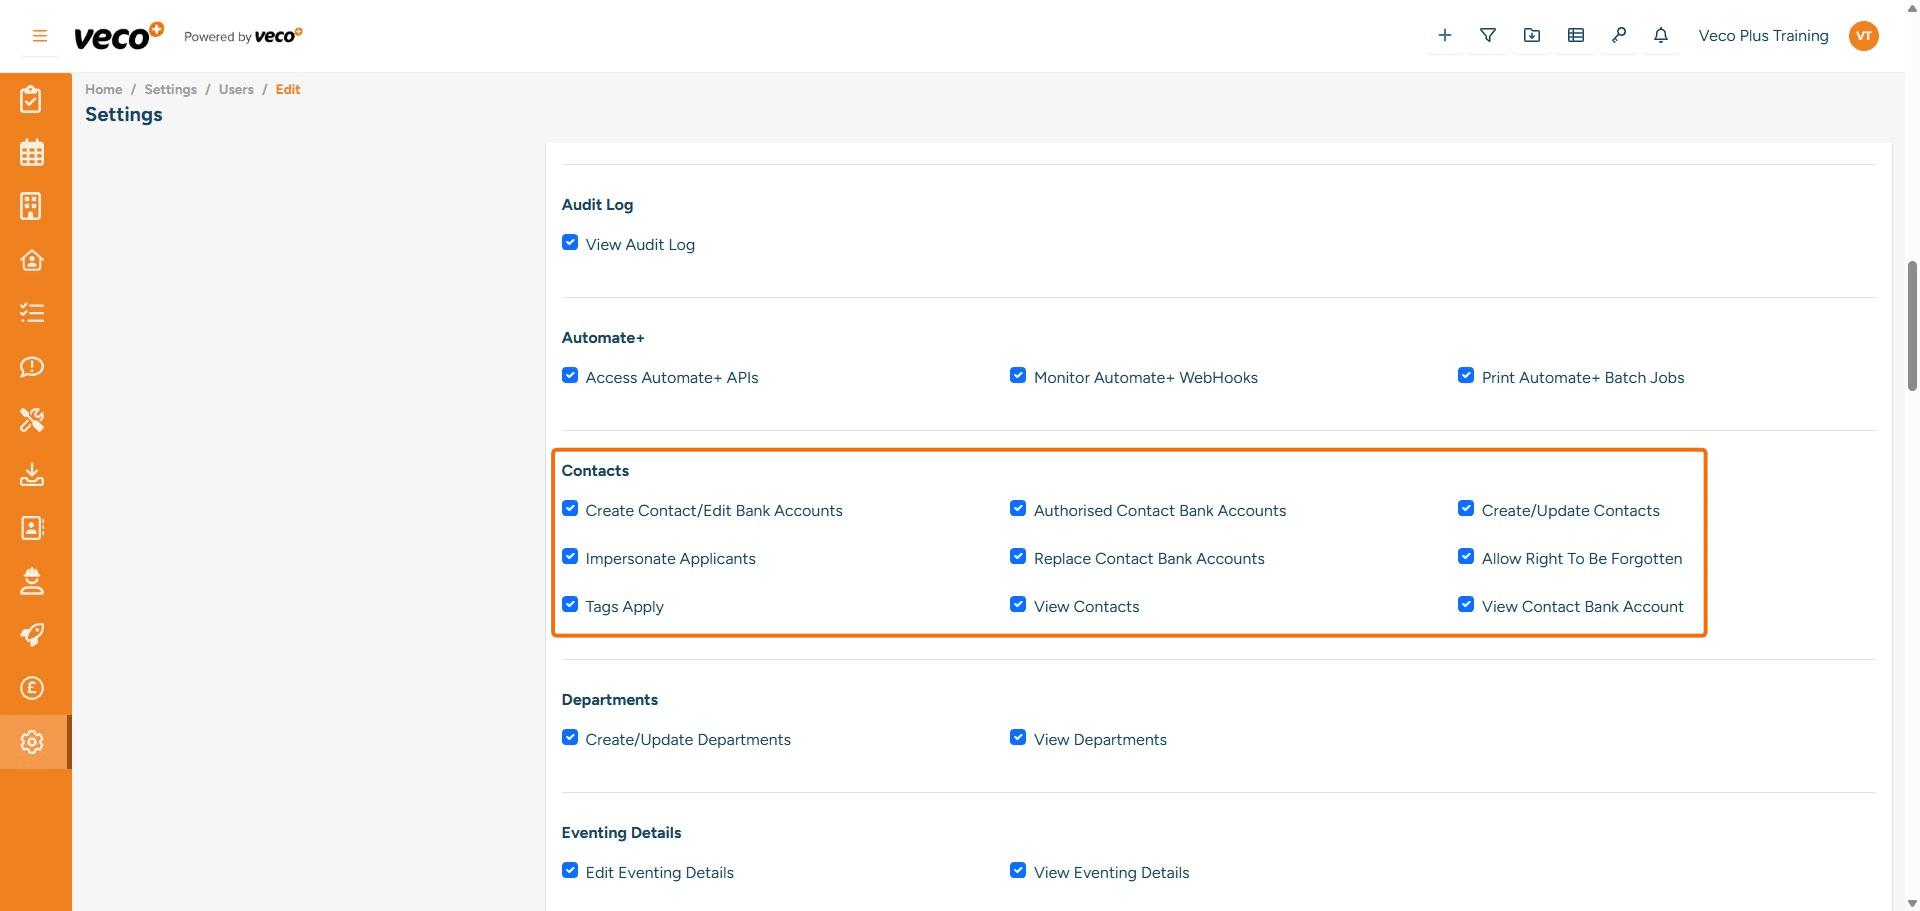Open the settings gear sidebar icon
Screen dimensions: 1920x911
(32, 742)
